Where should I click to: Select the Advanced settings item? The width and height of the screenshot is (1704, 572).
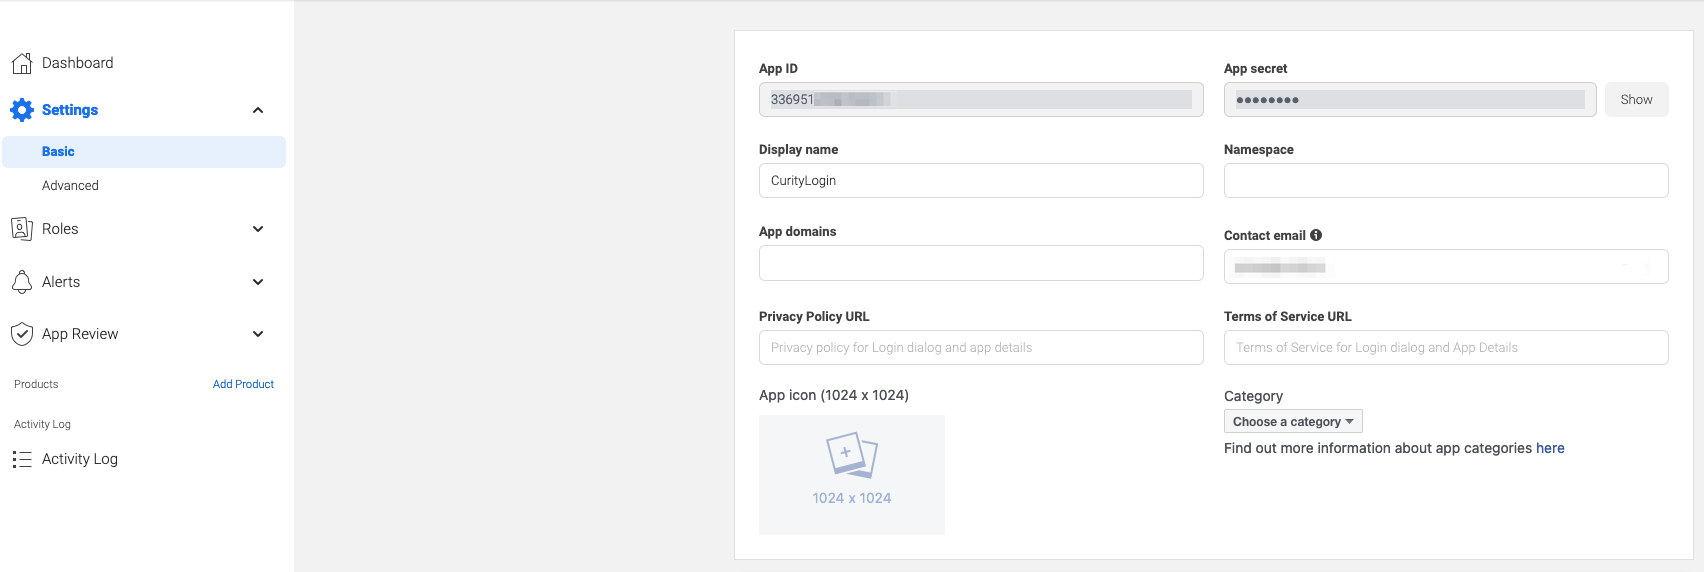coord(70,186)
